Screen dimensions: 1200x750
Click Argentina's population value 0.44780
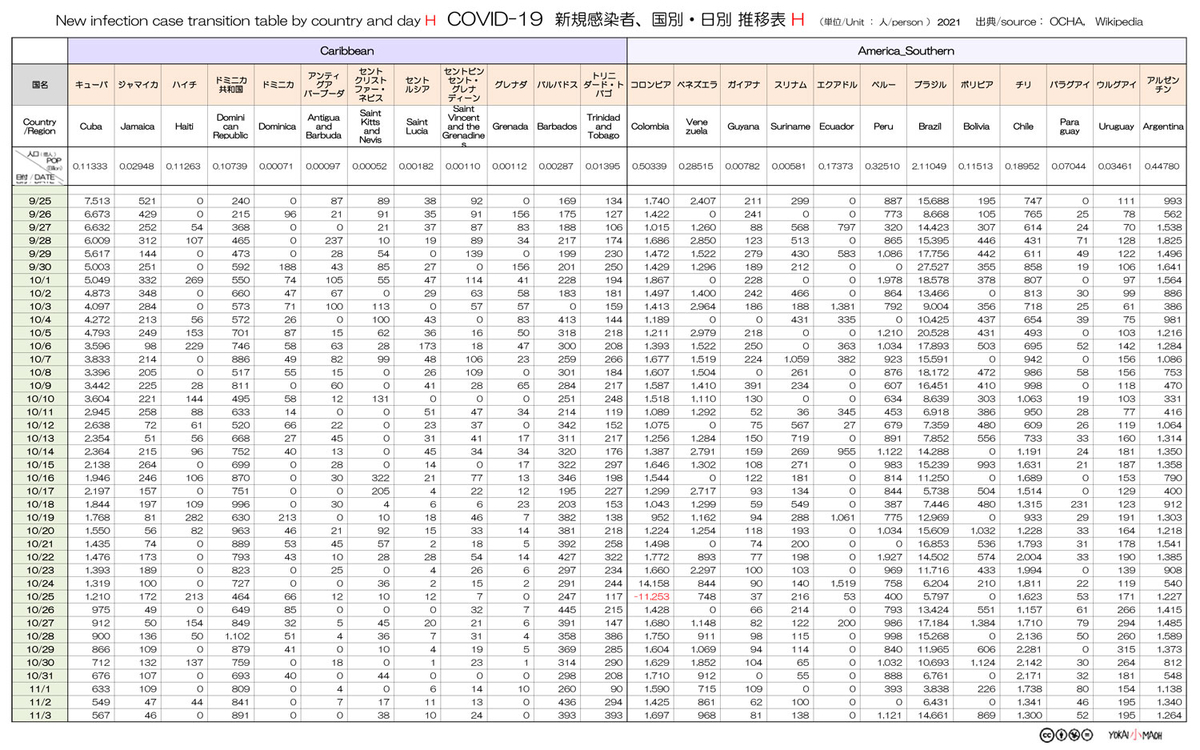[x=1161, y=166]
